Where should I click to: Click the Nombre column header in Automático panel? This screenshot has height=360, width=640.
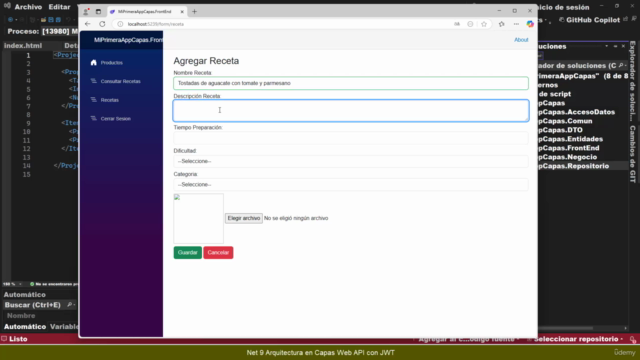21,316
